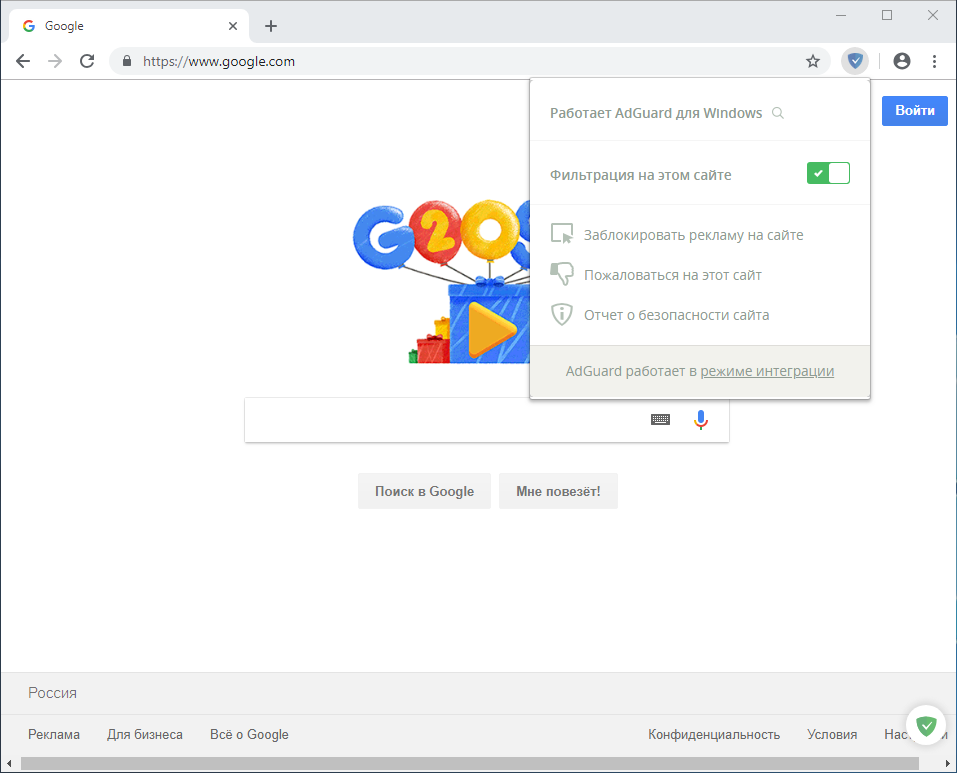The height and width of the screenshot is (773, 957).
Task: Click the "Поиск в Google" button
Action: coord(424,491)
